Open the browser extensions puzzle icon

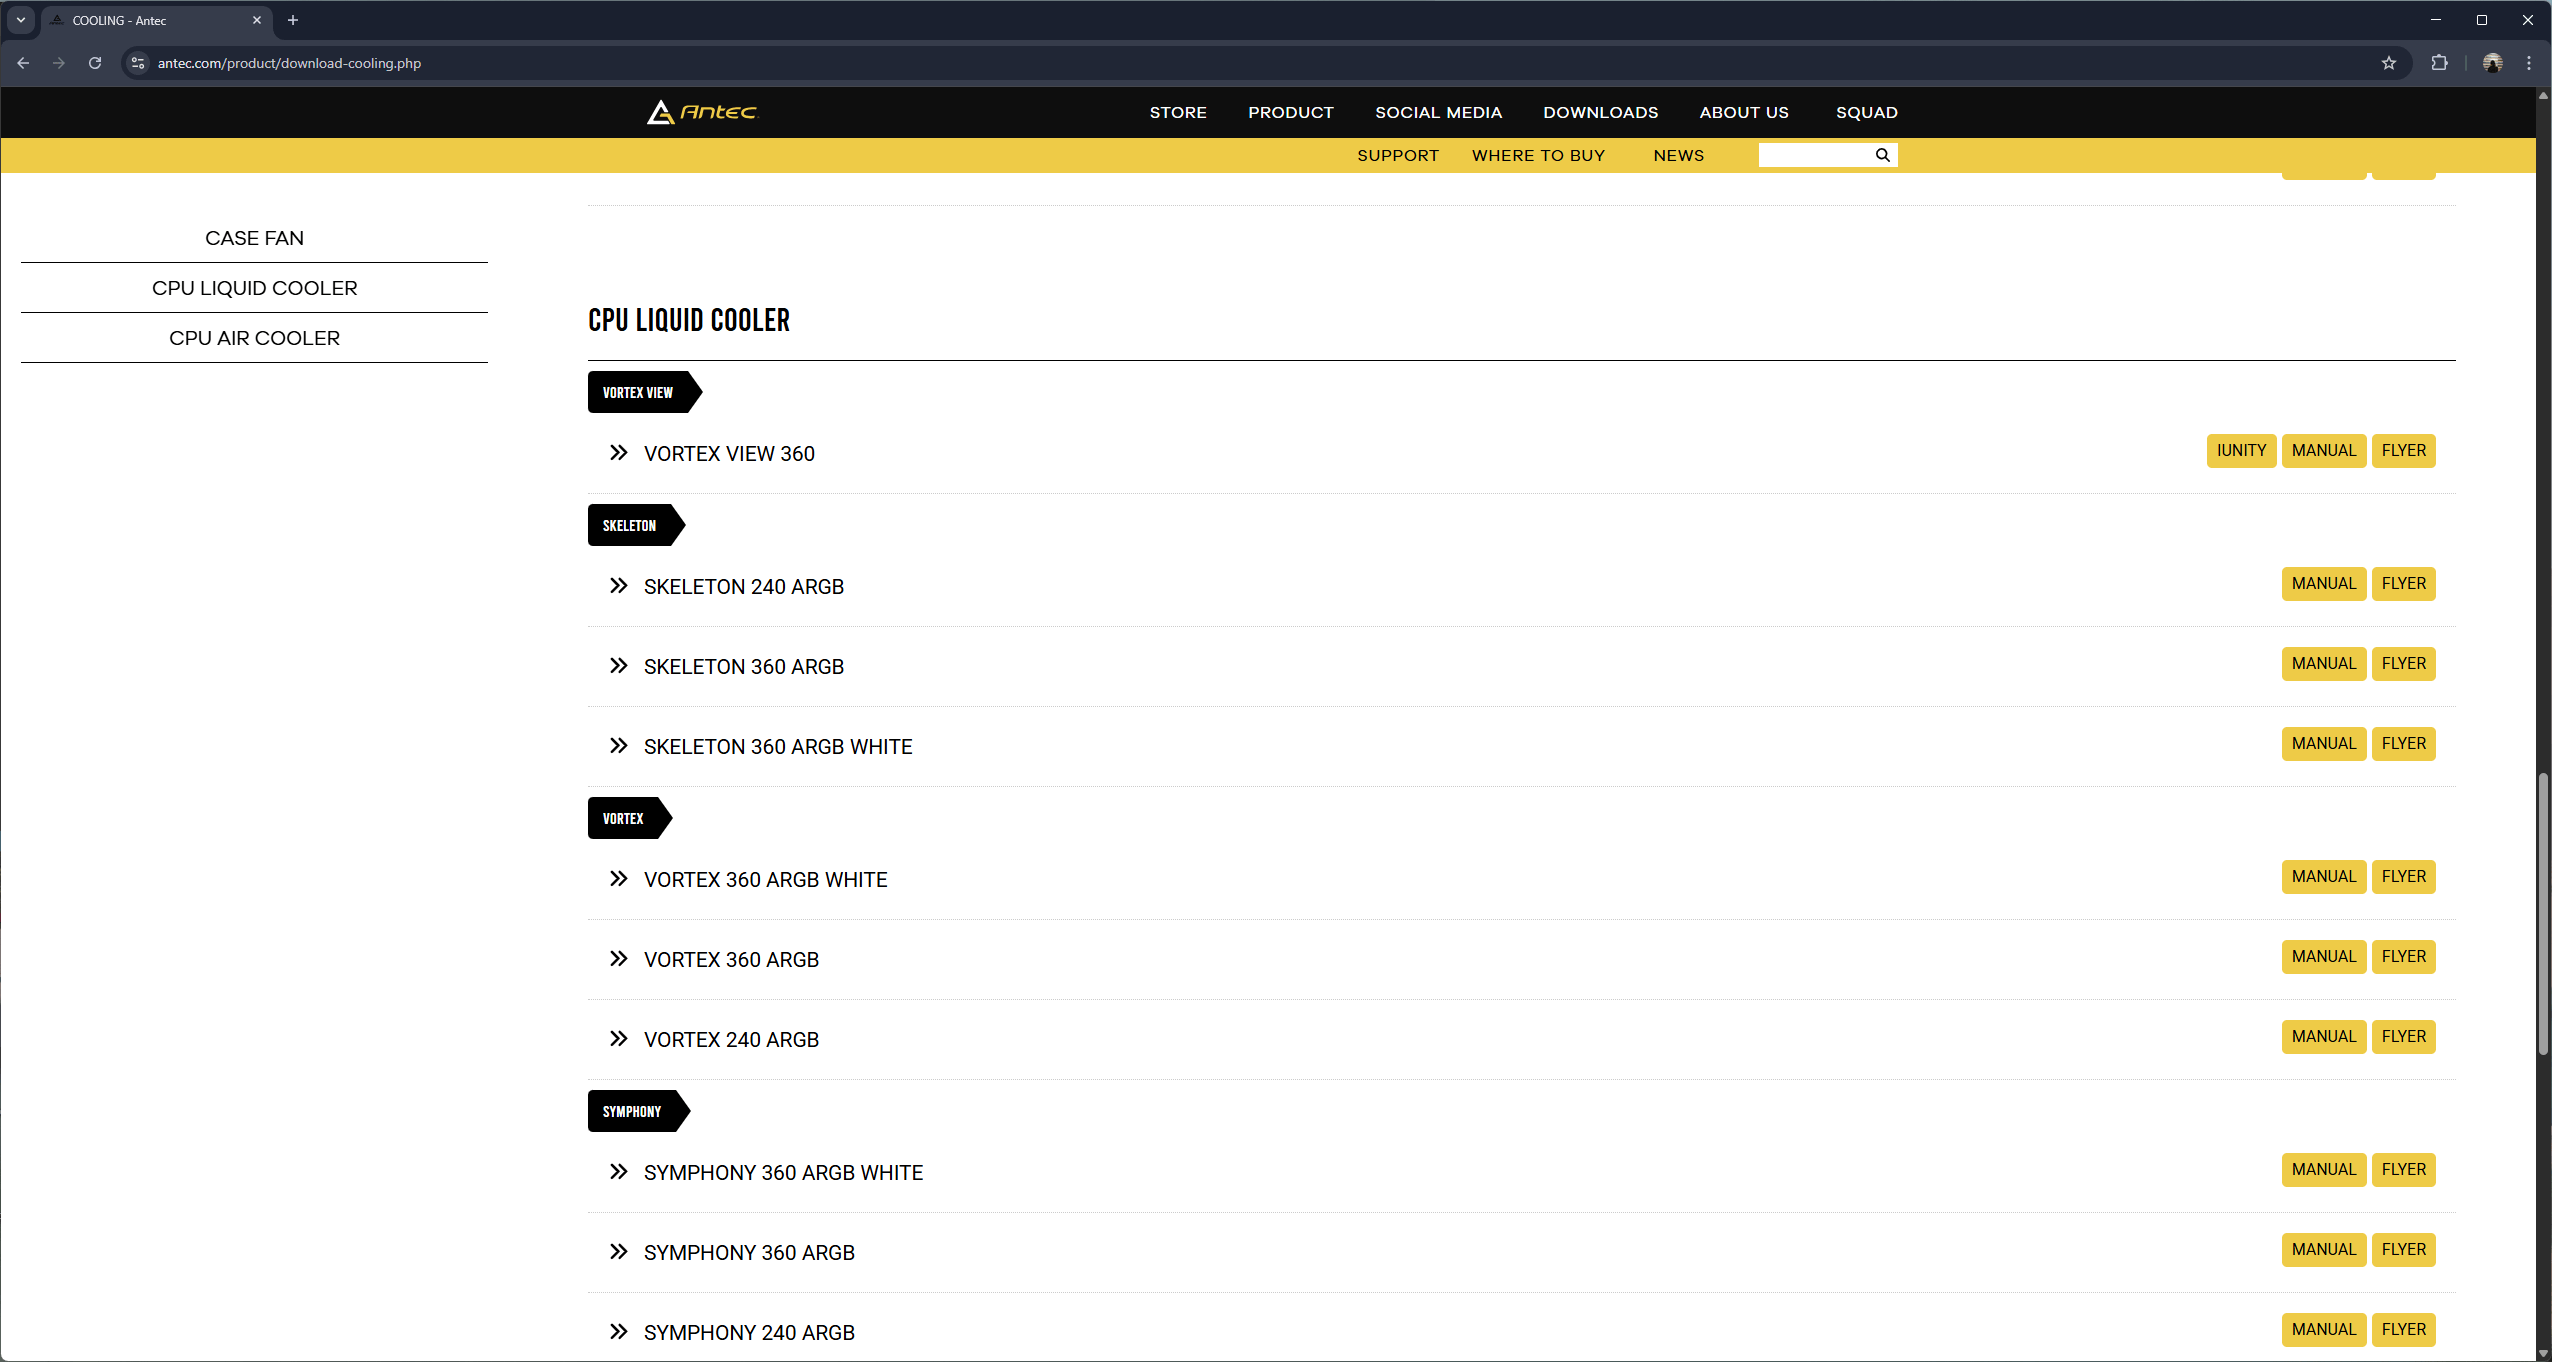[x=2439, y=63]
